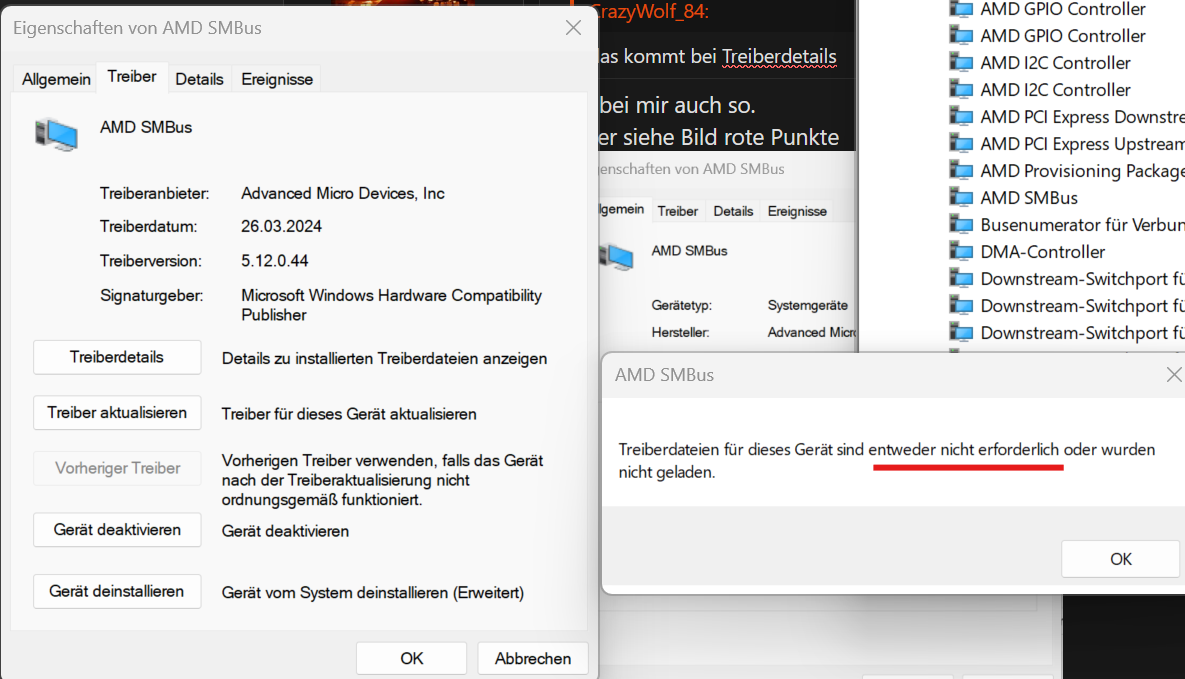Click Treiberdatum value 26.03.2024
The width and height of the screenshot is (1185, 679).
pos(281,226)
